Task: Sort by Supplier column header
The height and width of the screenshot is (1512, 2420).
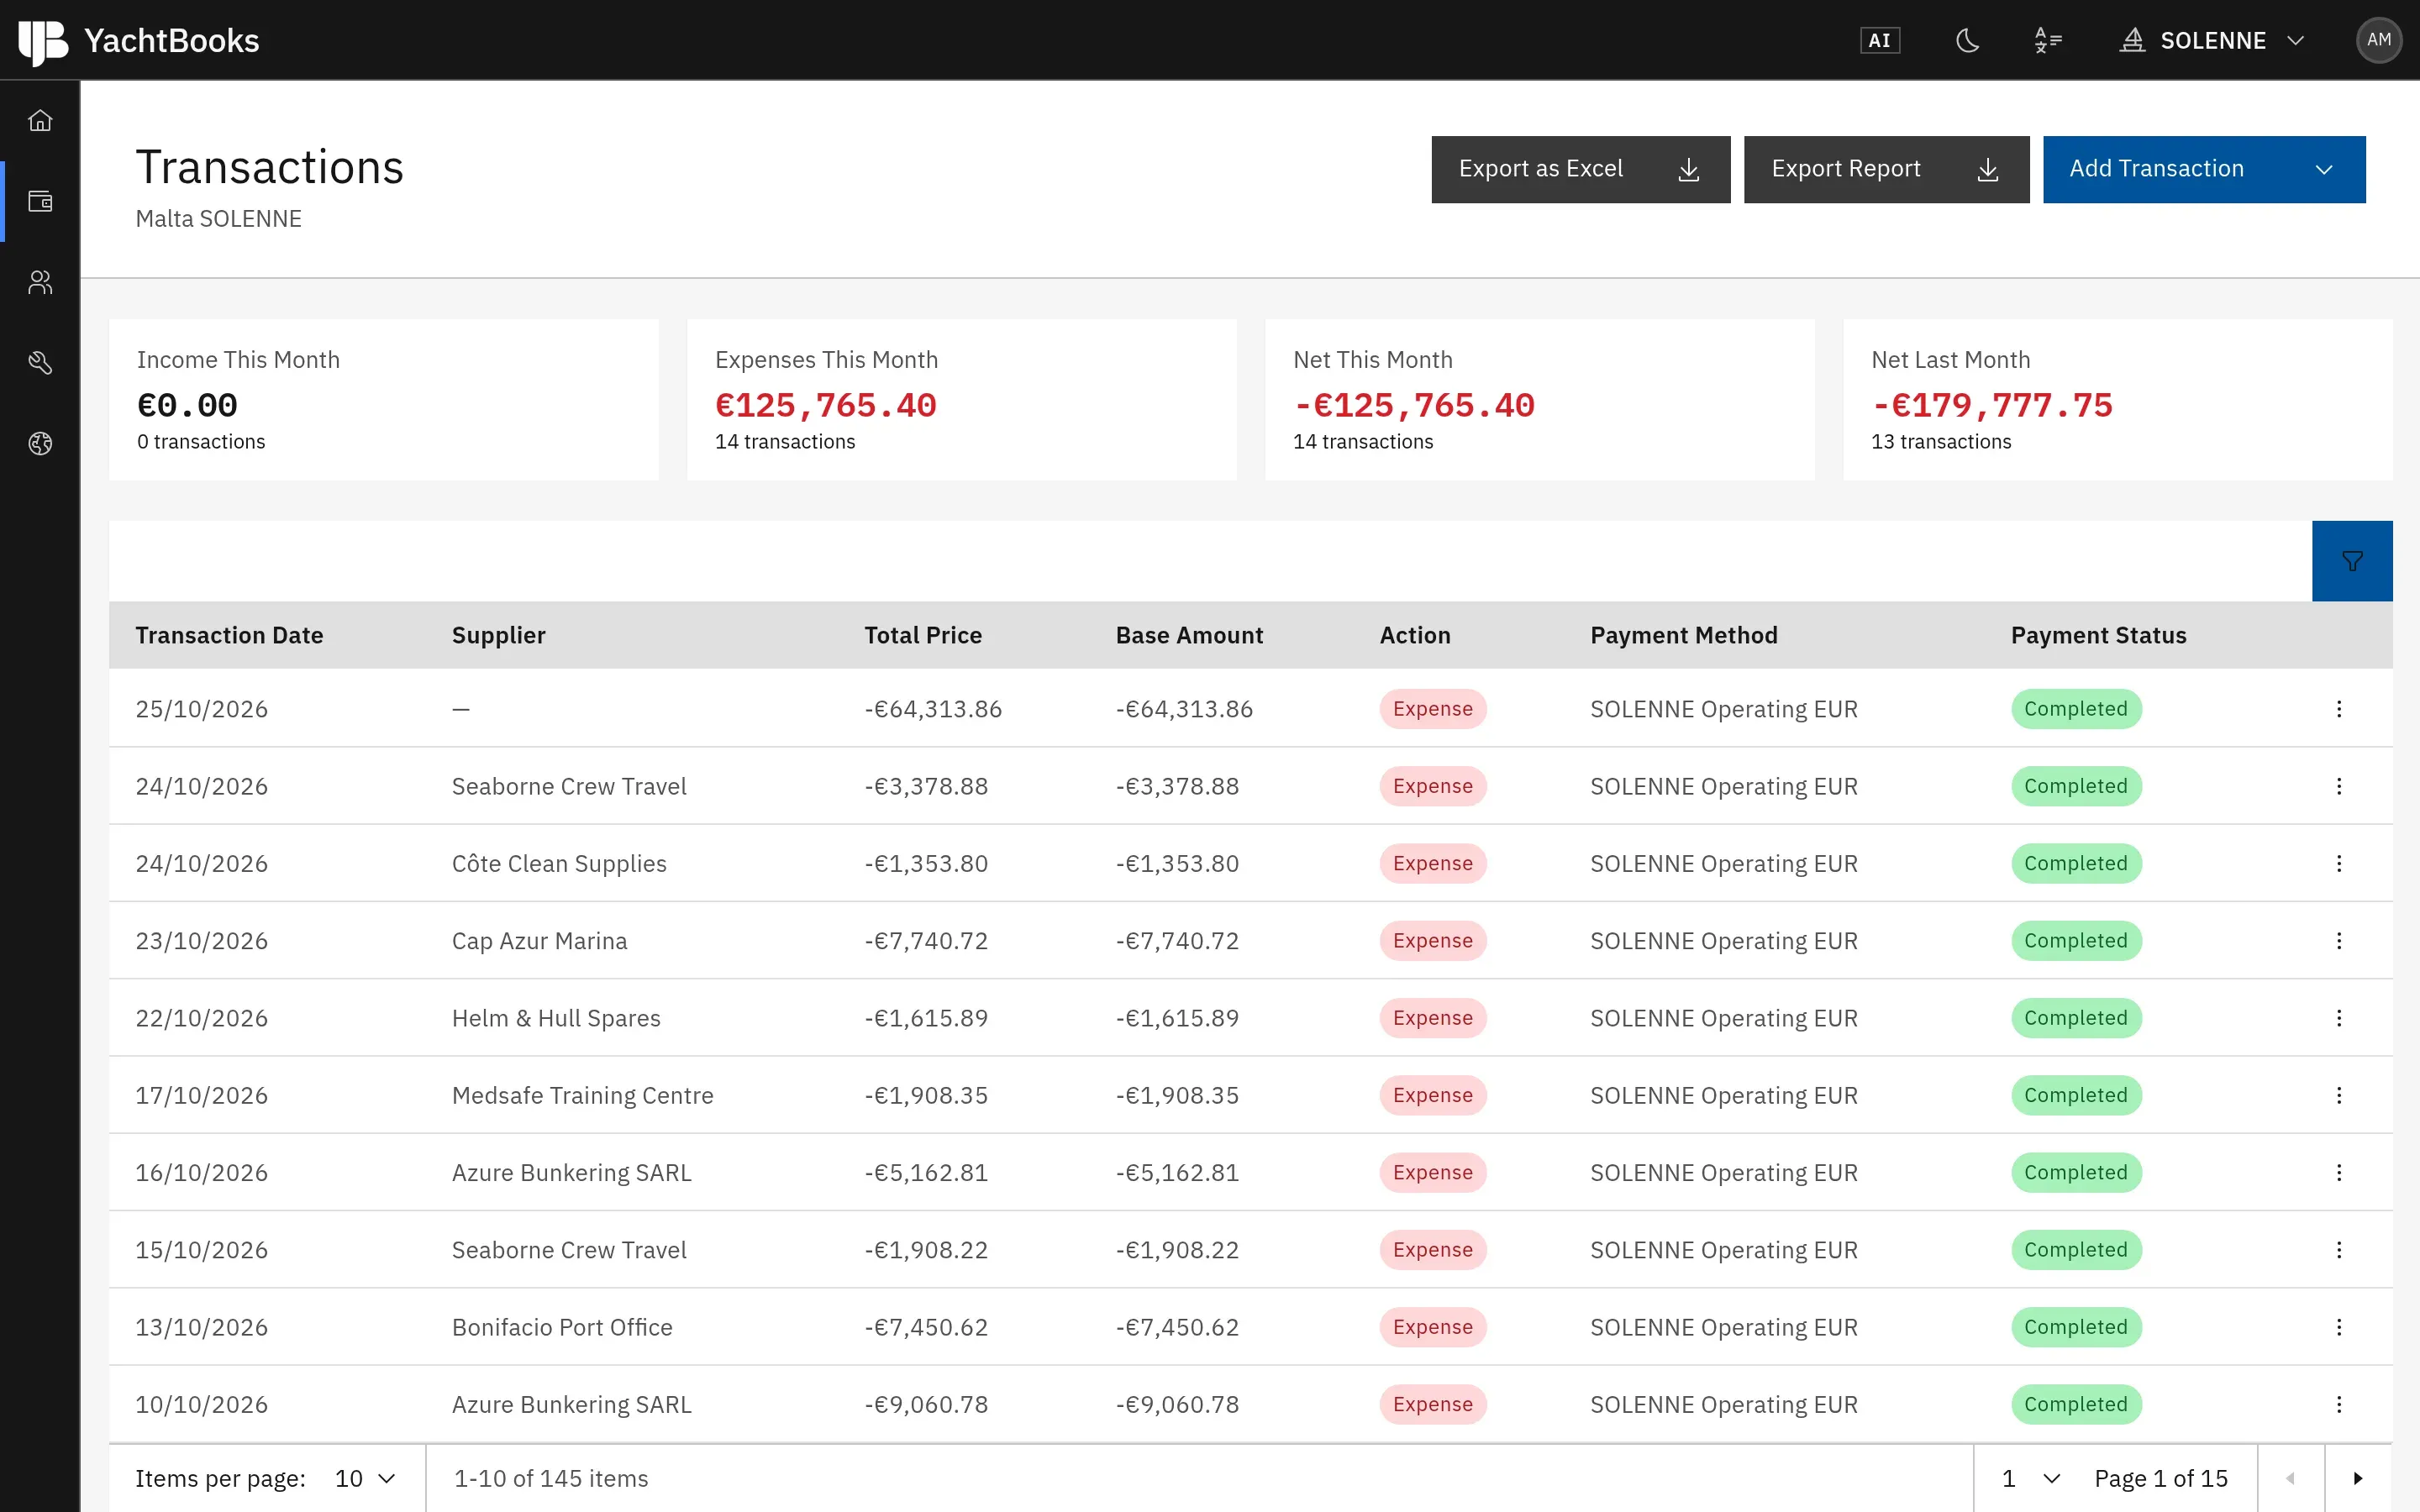Action: (x=498, y=635)
